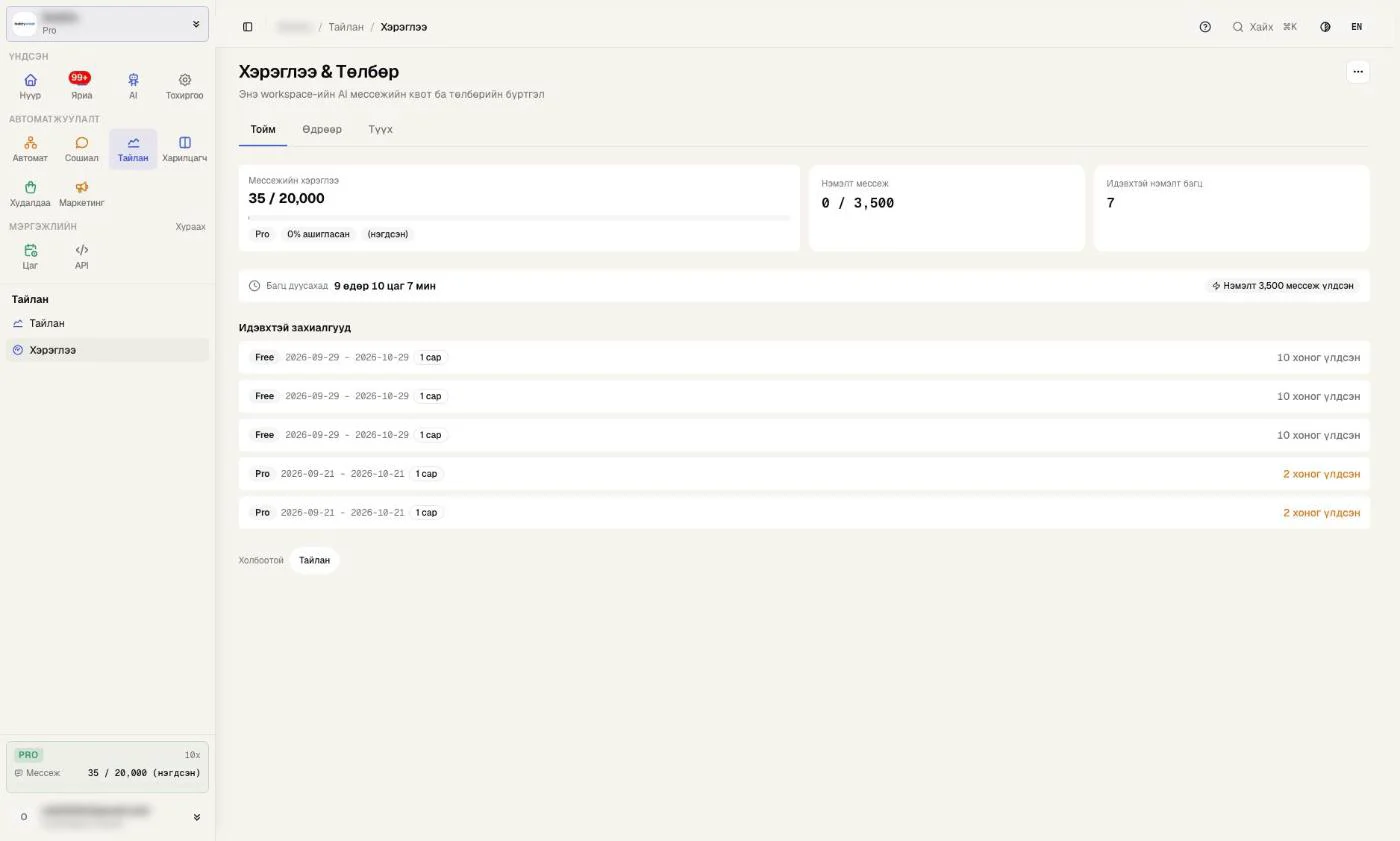Screen dimensions: 1400x841
Task: Select the Тайлан report icon in the grid
Action: click(133, 149)
